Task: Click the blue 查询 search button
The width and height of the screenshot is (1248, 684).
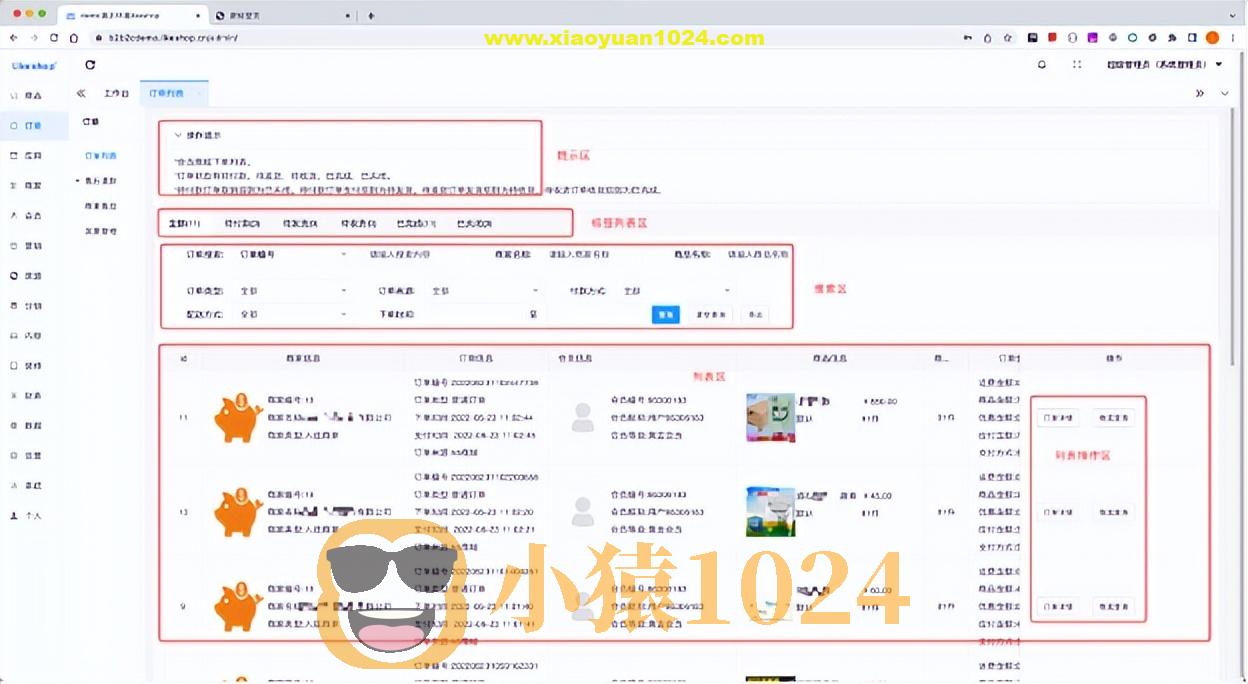Action: pyautogui.click(x=665, y=314)
